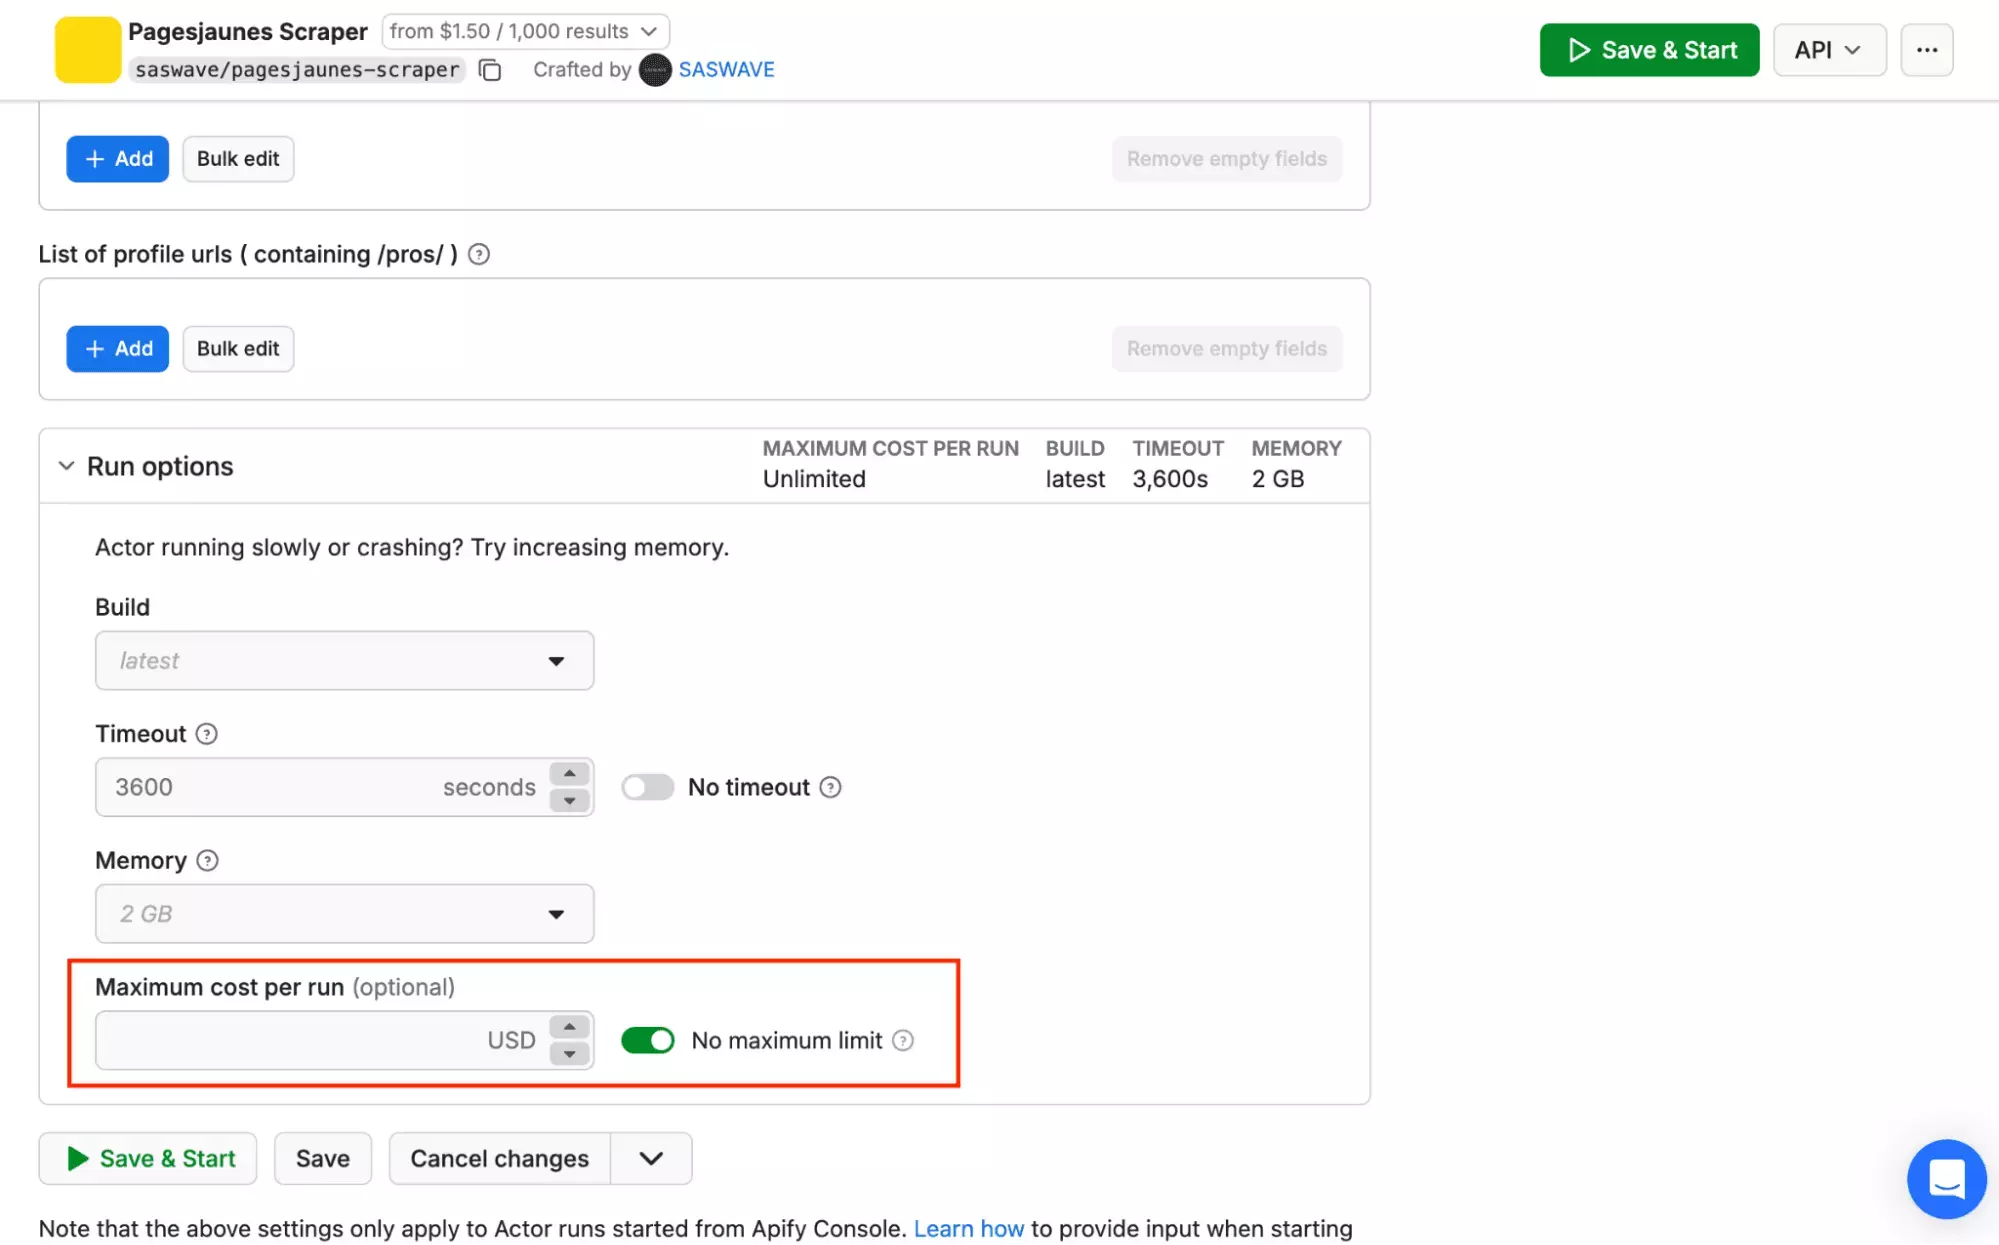The height and width of the screenshot is (1245, 1999).
Task: Open the pricing dropdown from $1.50 / 1,000 results
Action: [525, 31]
